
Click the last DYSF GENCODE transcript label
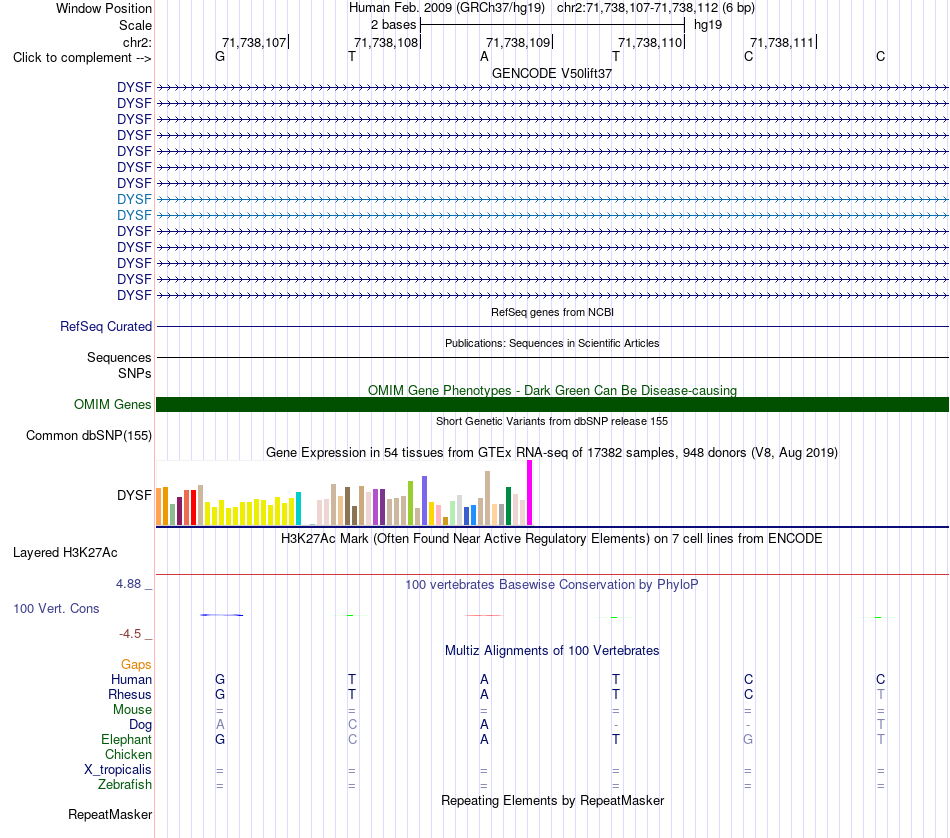point(134,295)
